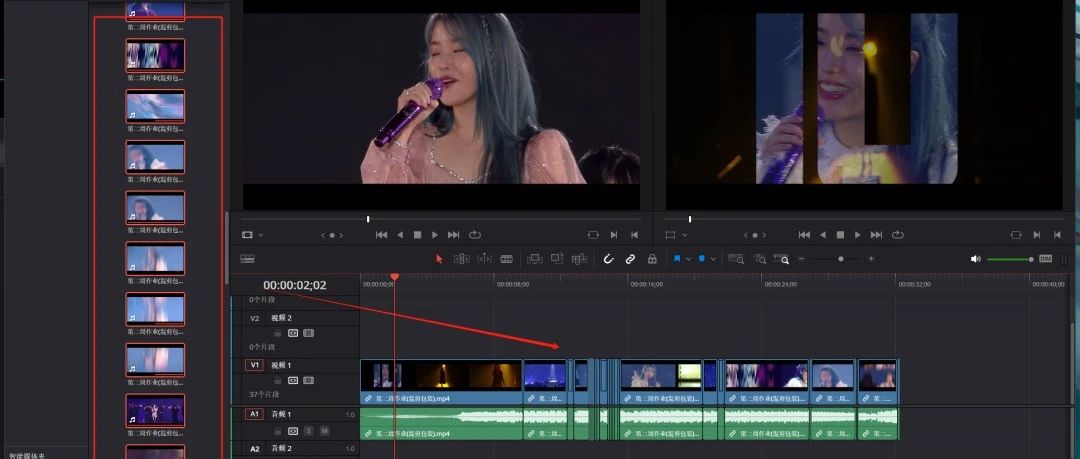Image resolution: width=1080 pixels, height=459 pixels.
Task: Stop playback in the source viewer
Action: 417,235
